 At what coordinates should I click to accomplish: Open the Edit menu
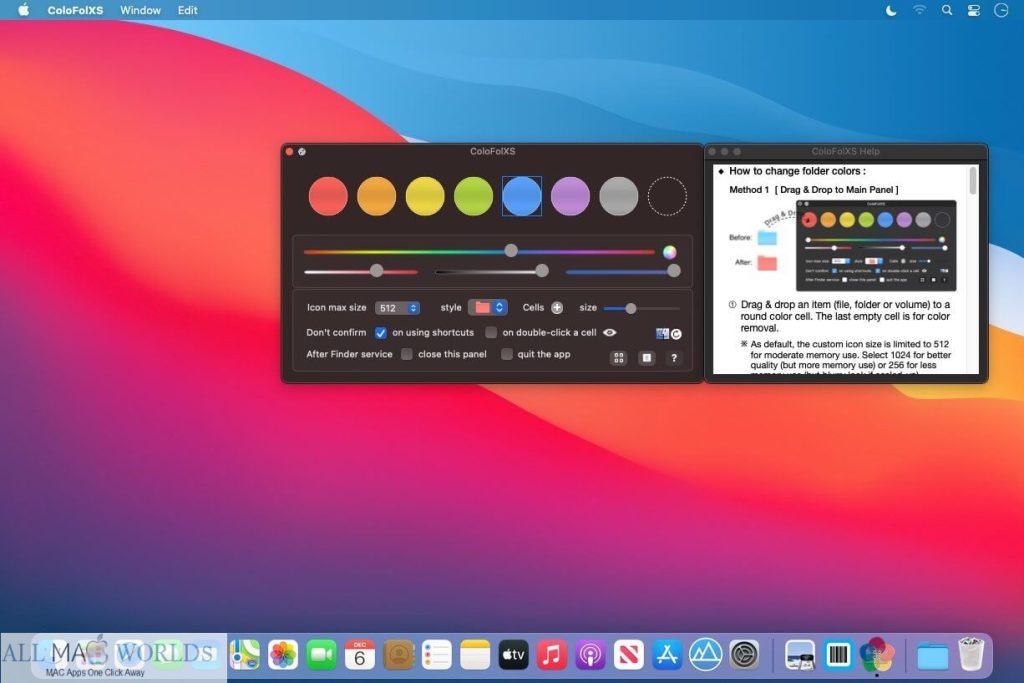pos(187,10)
